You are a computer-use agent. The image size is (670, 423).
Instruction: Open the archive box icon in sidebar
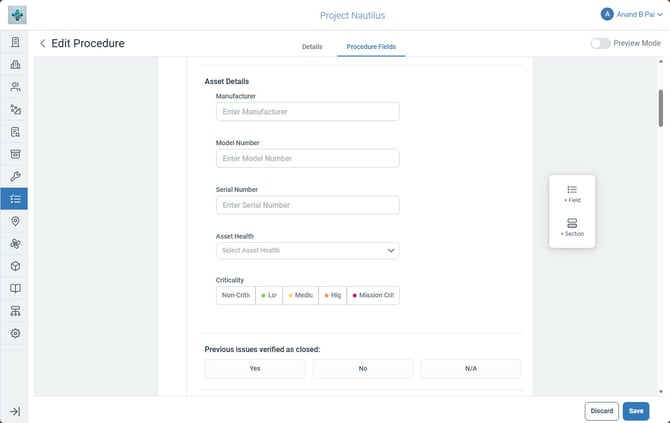pos(15,154)
